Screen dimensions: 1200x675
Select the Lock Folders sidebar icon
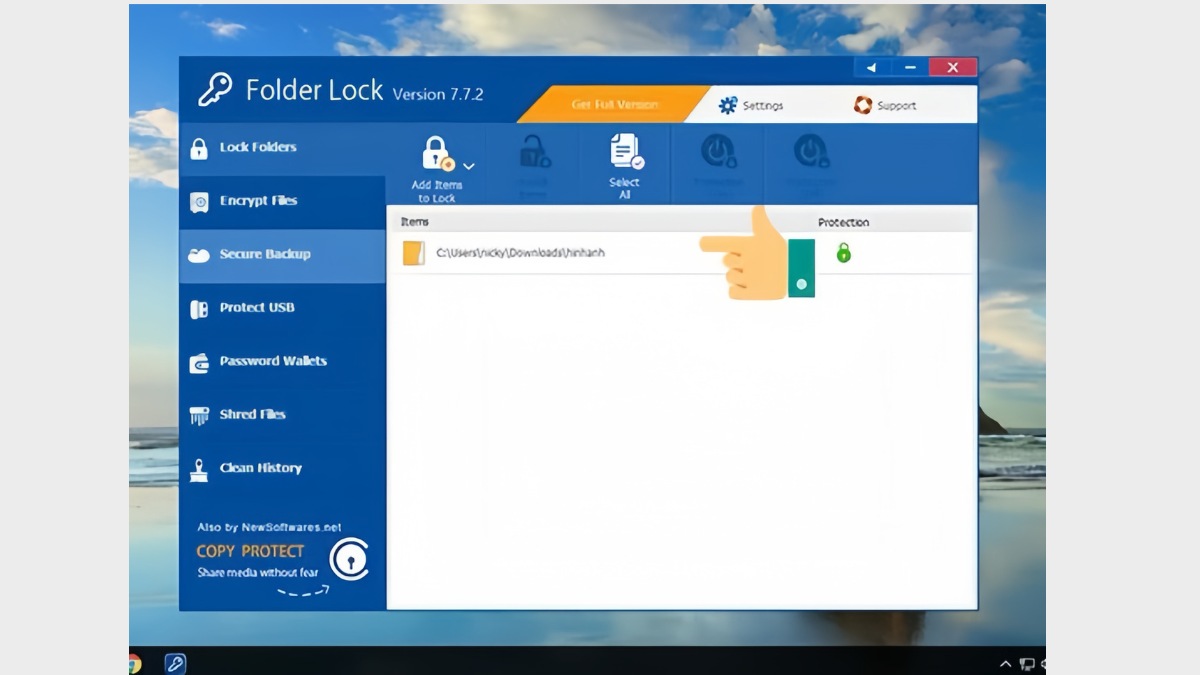200,147
